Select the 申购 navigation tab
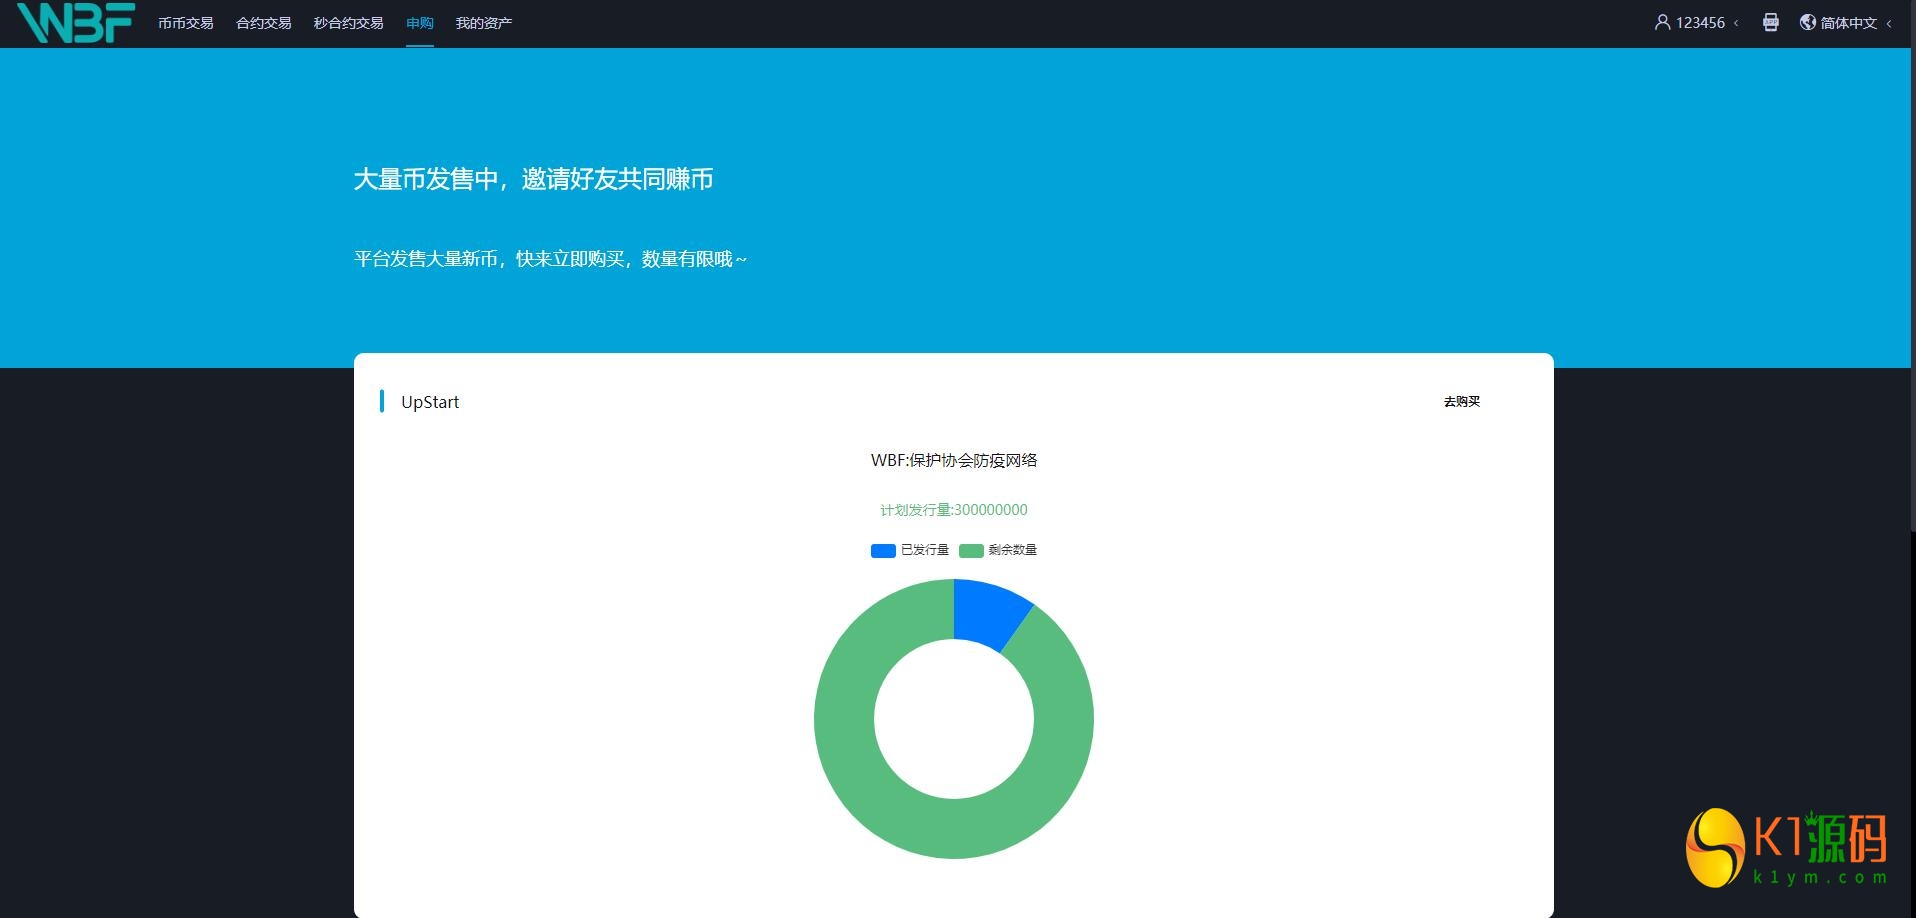Viewport: 1916px width, 918px height. [x=420, y=23]
